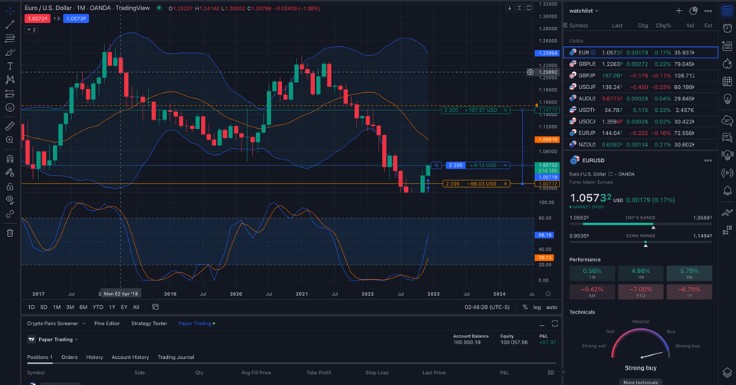Image resolution: width=736 pixels, height=385 pixels.
Task: Click the blue buy price button 1.0573
Action: point(76,19)
